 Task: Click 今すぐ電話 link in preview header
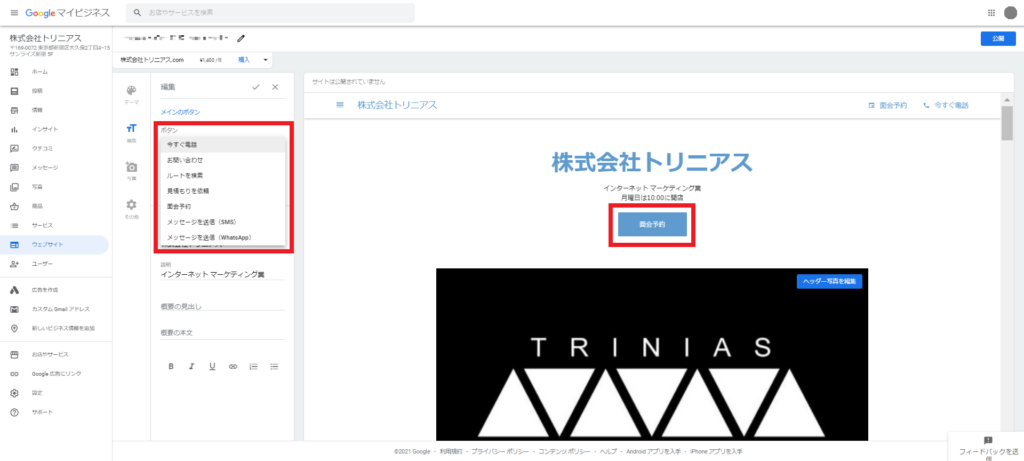point(946,105)
